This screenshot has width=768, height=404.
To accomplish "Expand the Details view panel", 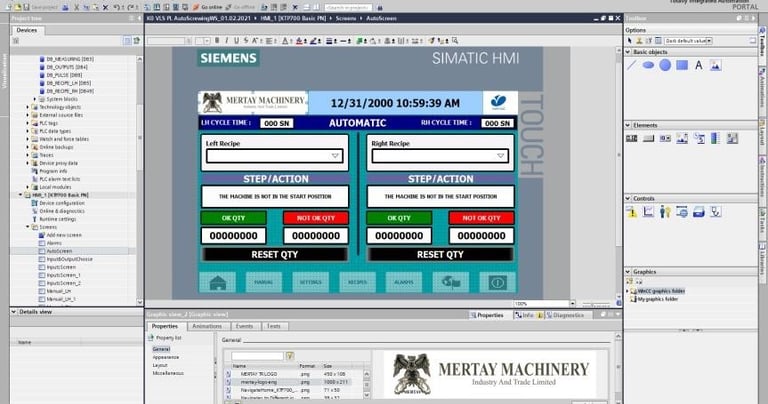I will 14,312.
